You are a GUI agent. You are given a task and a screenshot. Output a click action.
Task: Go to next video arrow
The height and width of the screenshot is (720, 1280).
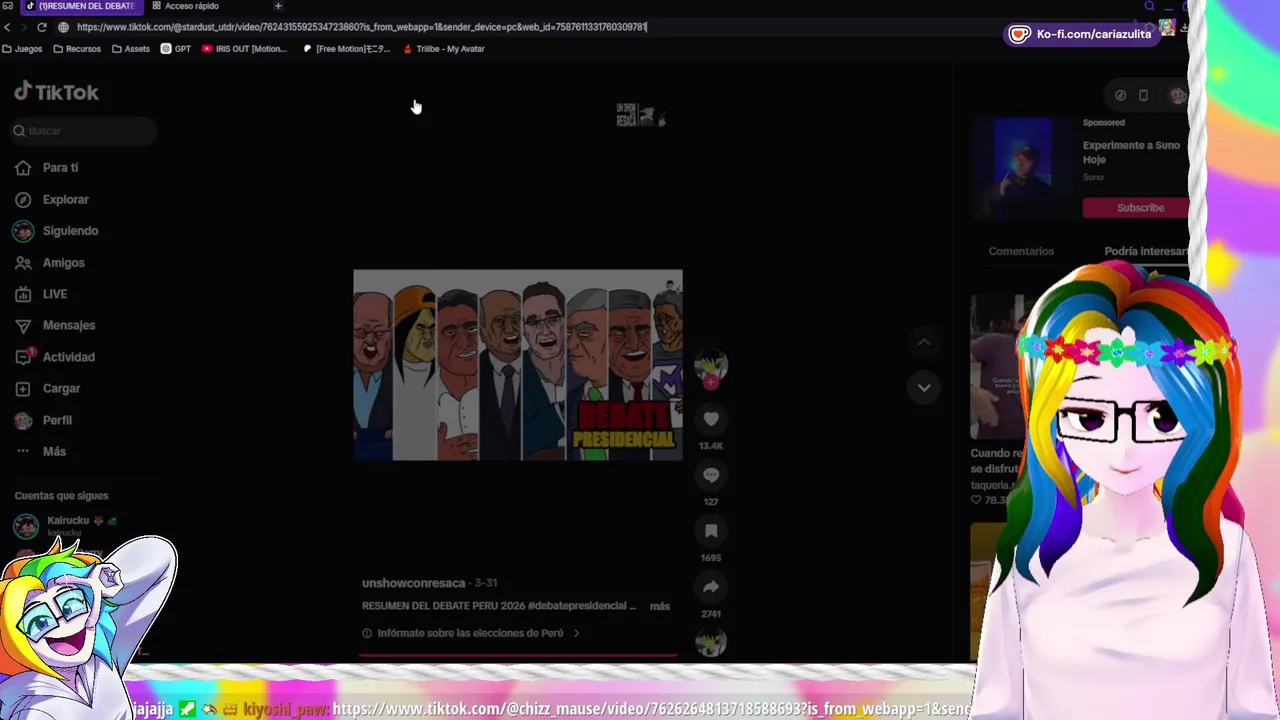924,387
